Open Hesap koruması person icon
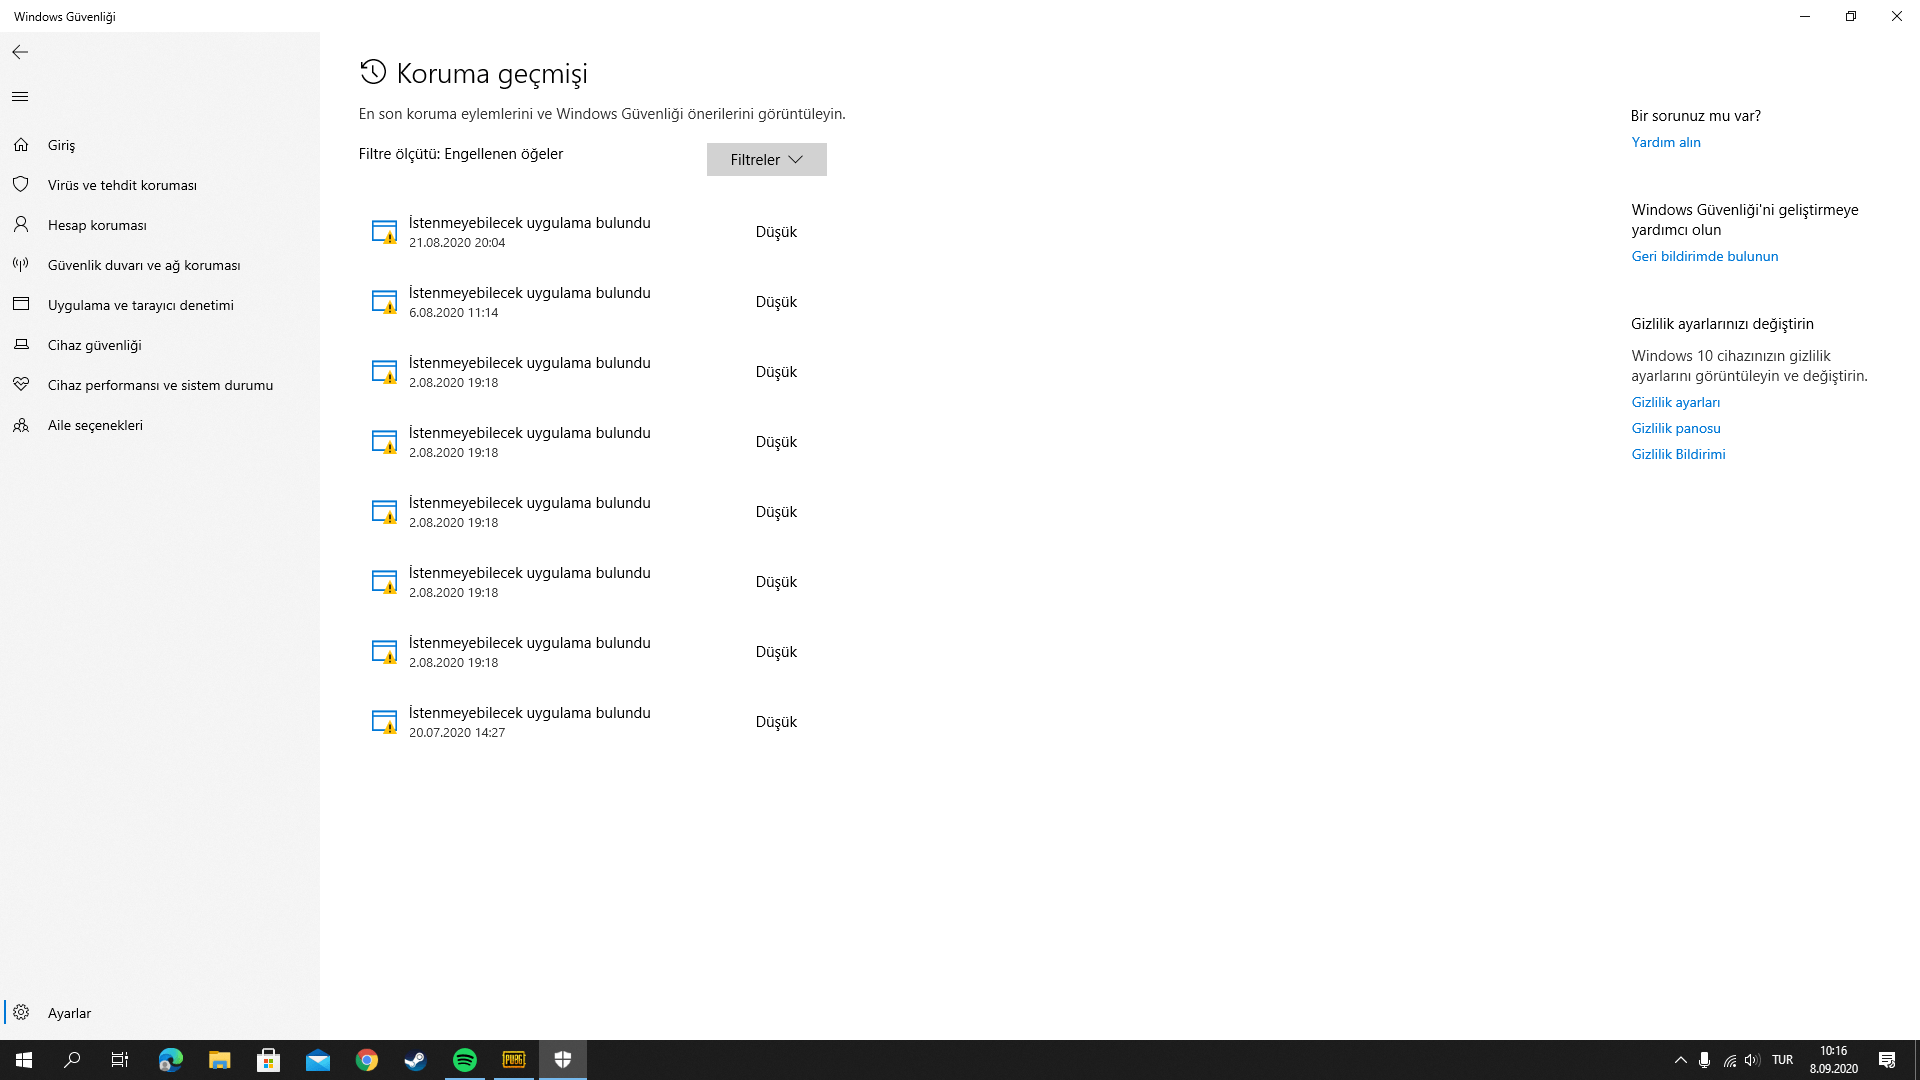Screen dimensions: 1920x1080 (21, 225)
